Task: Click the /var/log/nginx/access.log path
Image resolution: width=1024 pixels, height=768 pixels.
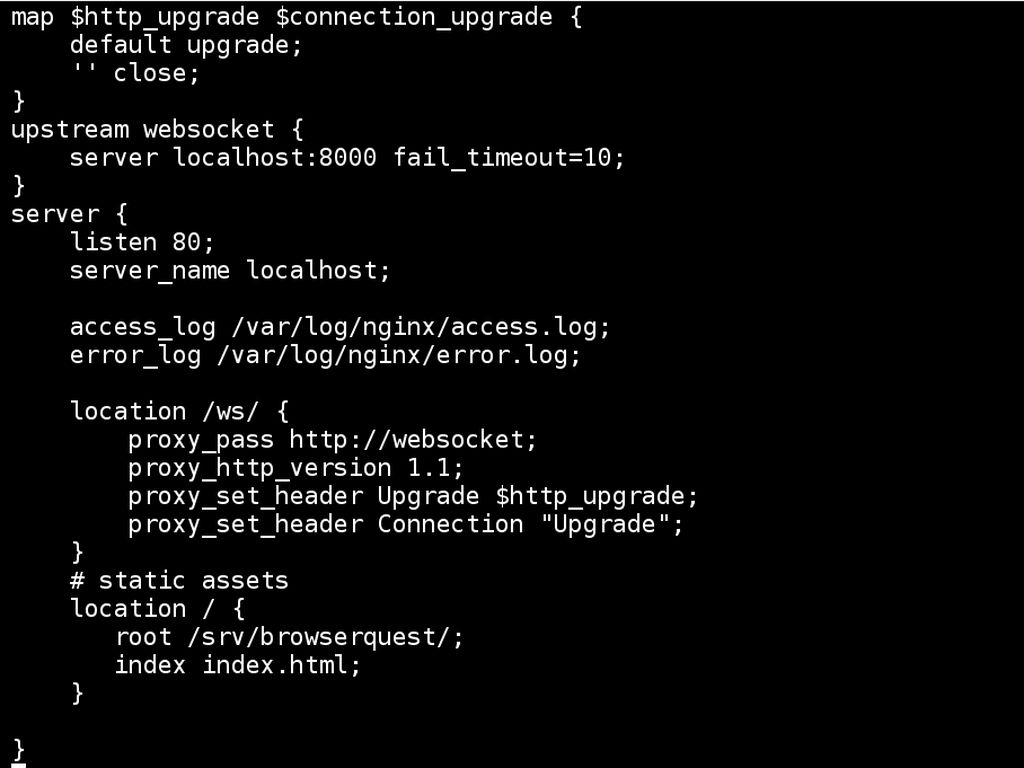Action: pyautogui.click(x=420, y=327)
